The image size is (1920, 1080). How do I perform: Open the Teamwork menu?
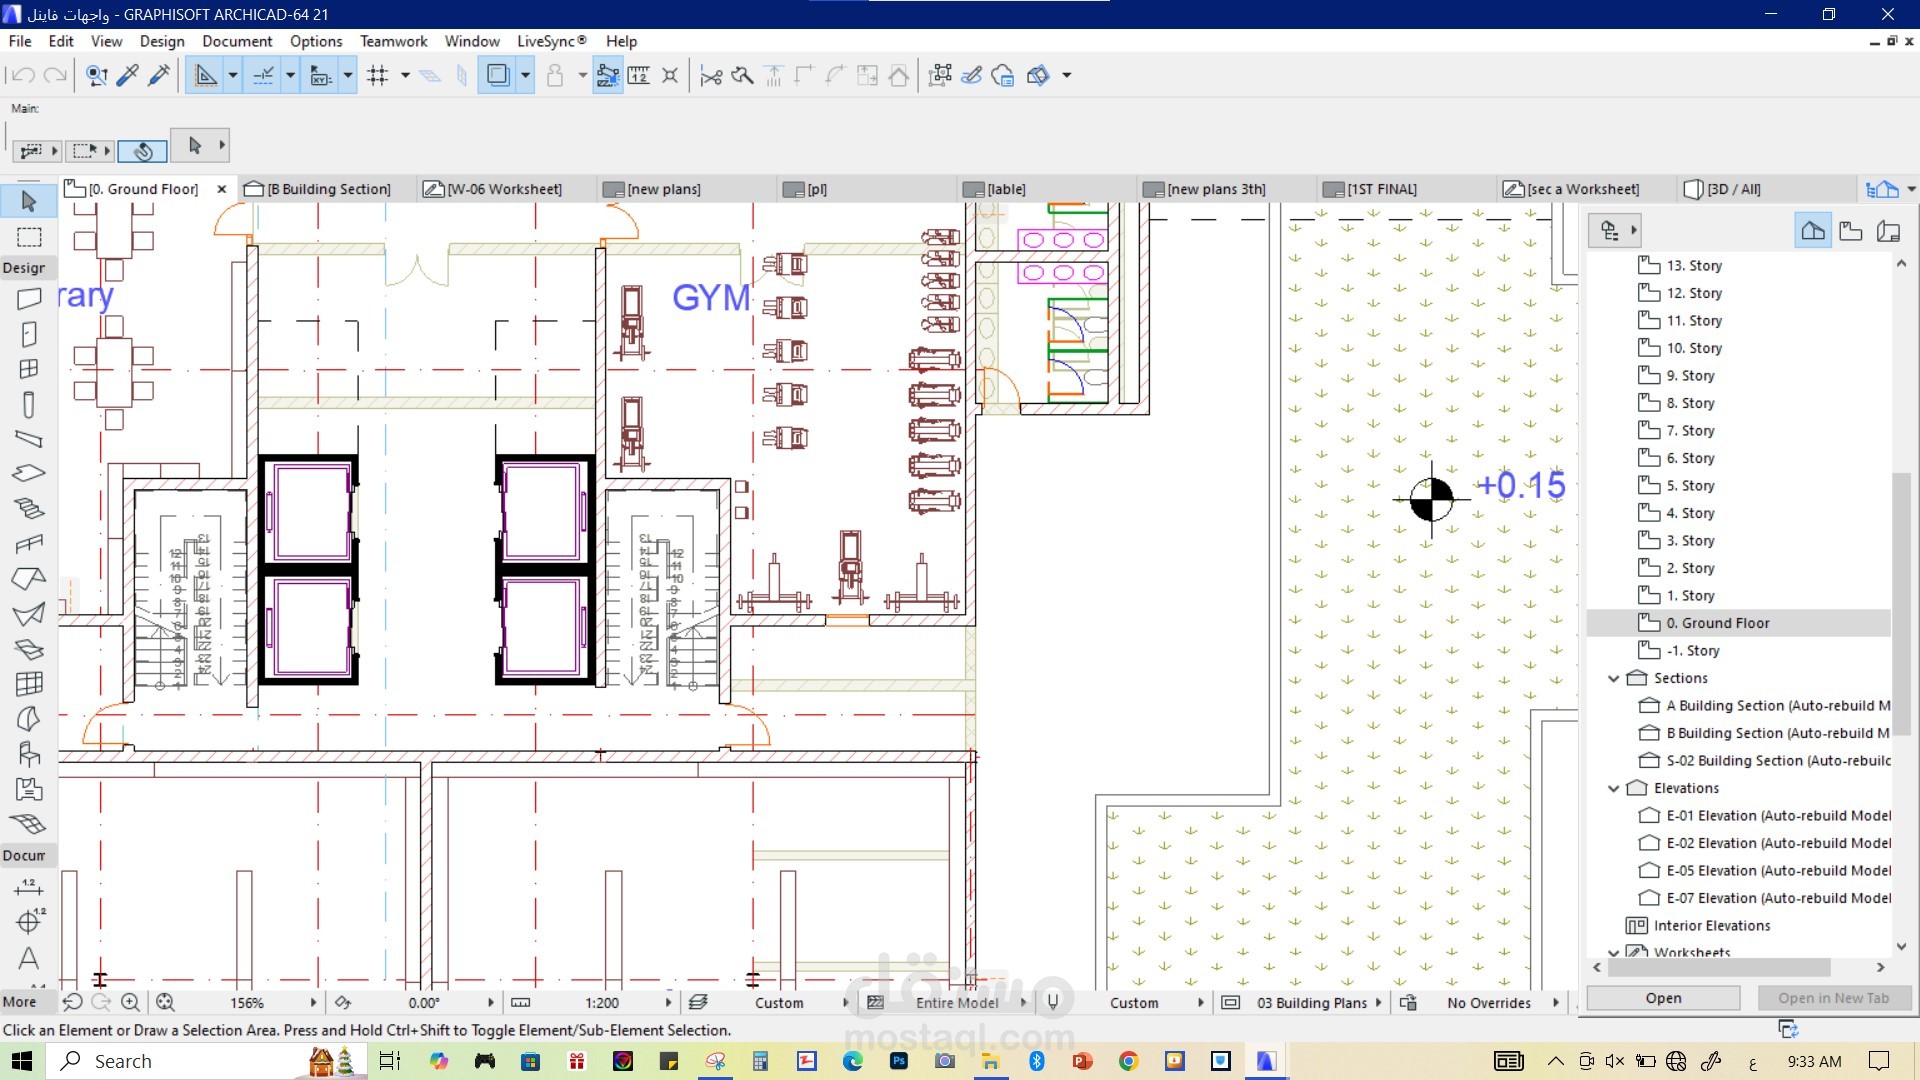click(x=393, y=41)
